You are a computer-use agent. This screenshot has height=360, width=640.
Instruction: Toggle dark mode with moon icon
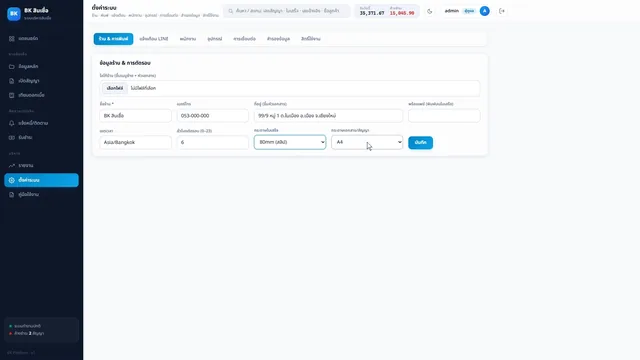point(429,11)
